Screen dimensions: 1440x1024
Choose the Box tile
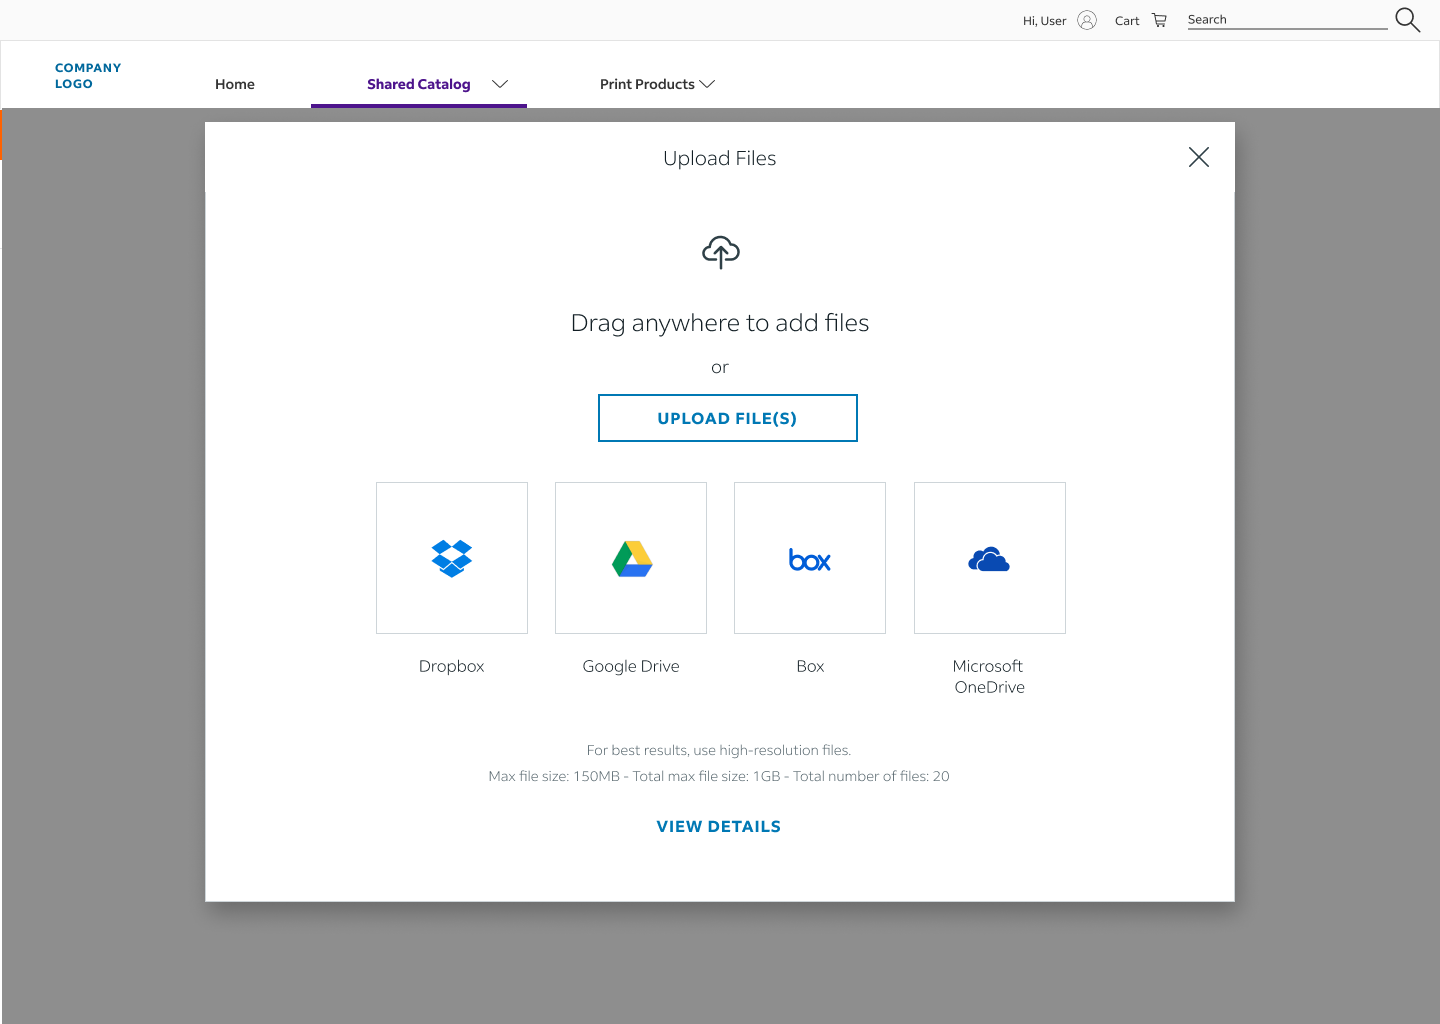coord(810,558)
